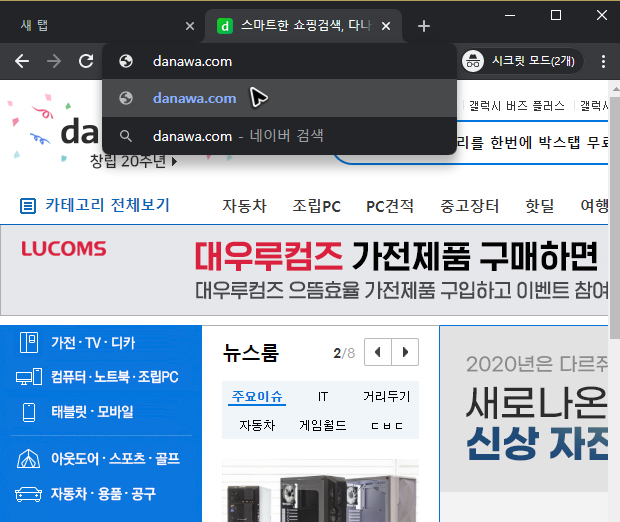Viewport: 620px width, 522px height.
Task: Go to next 뉴스룸 page arrow
Action: point(405,352)
